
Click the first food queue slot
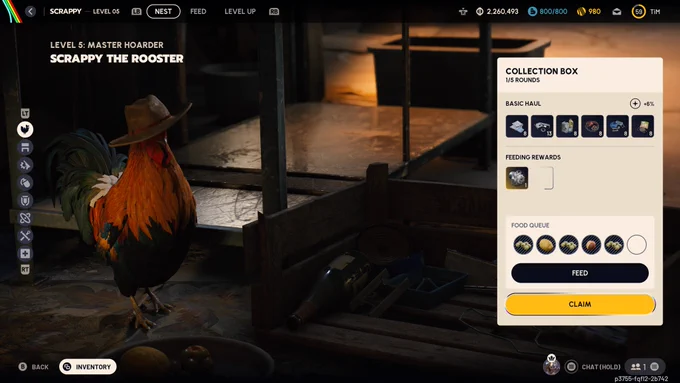coord(523,245)
